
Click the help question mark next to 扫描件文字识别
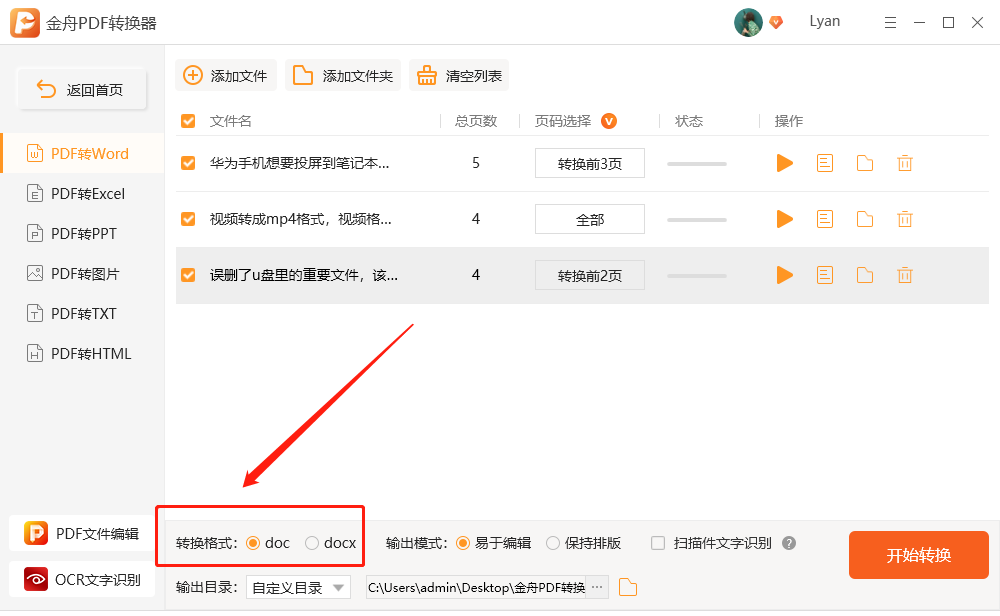click(x=789, y=543)
